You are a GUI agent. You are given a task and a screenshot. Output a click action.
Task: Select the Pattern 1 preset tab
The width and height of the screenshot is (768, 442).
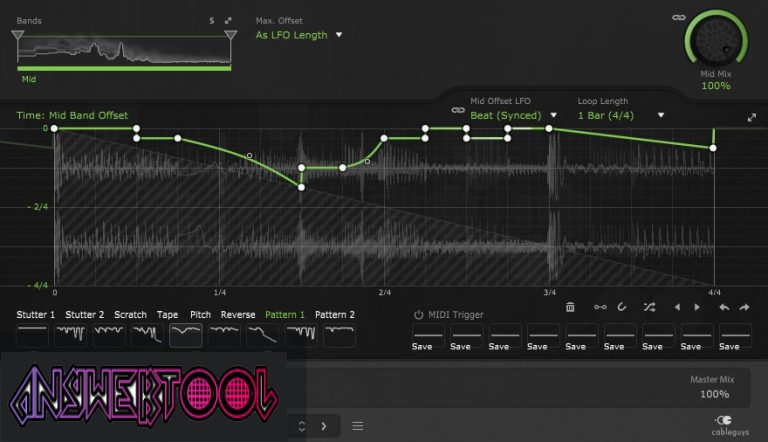tap(285, 315)
